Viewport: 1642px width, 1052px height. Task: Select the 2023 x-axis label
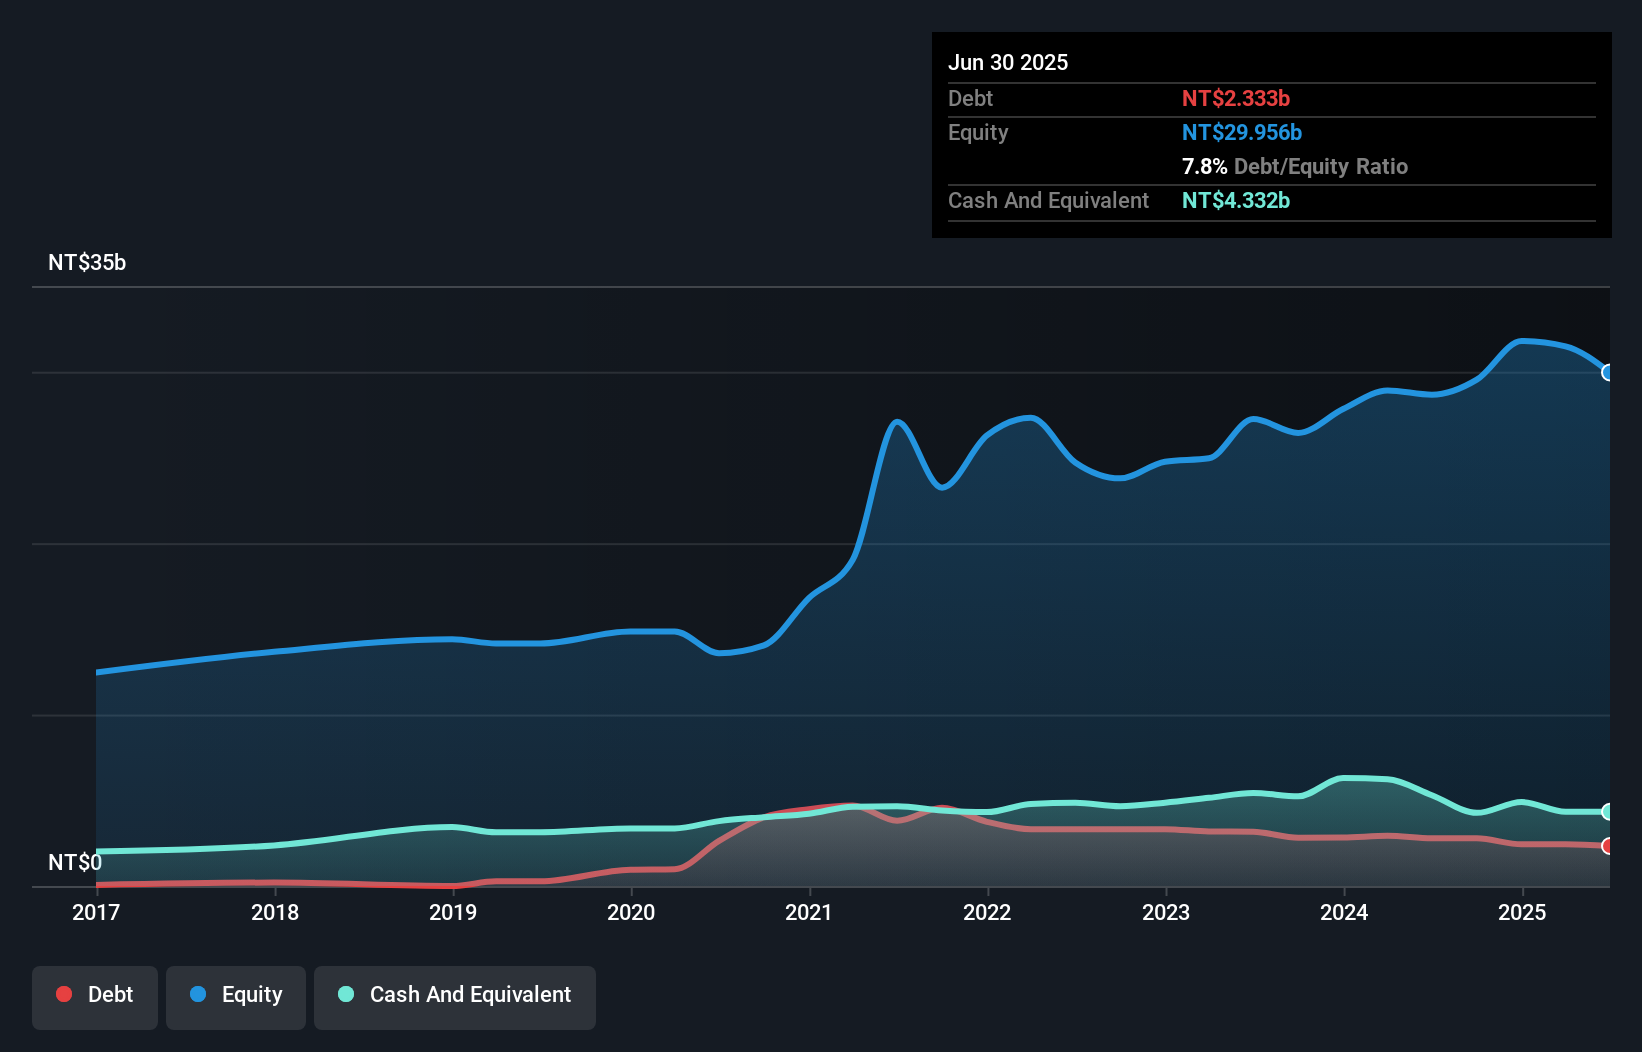tap(1166, 912)
